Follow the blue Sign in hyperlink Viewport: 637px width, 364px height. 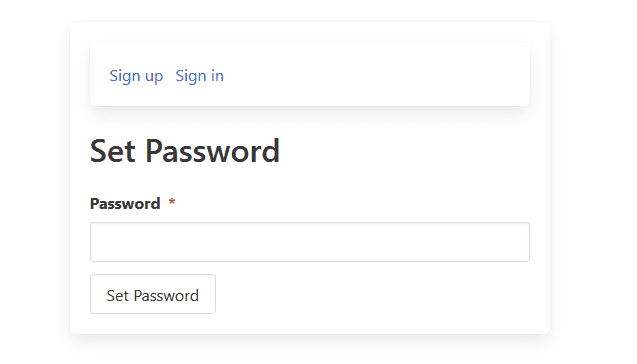[199, 76]
